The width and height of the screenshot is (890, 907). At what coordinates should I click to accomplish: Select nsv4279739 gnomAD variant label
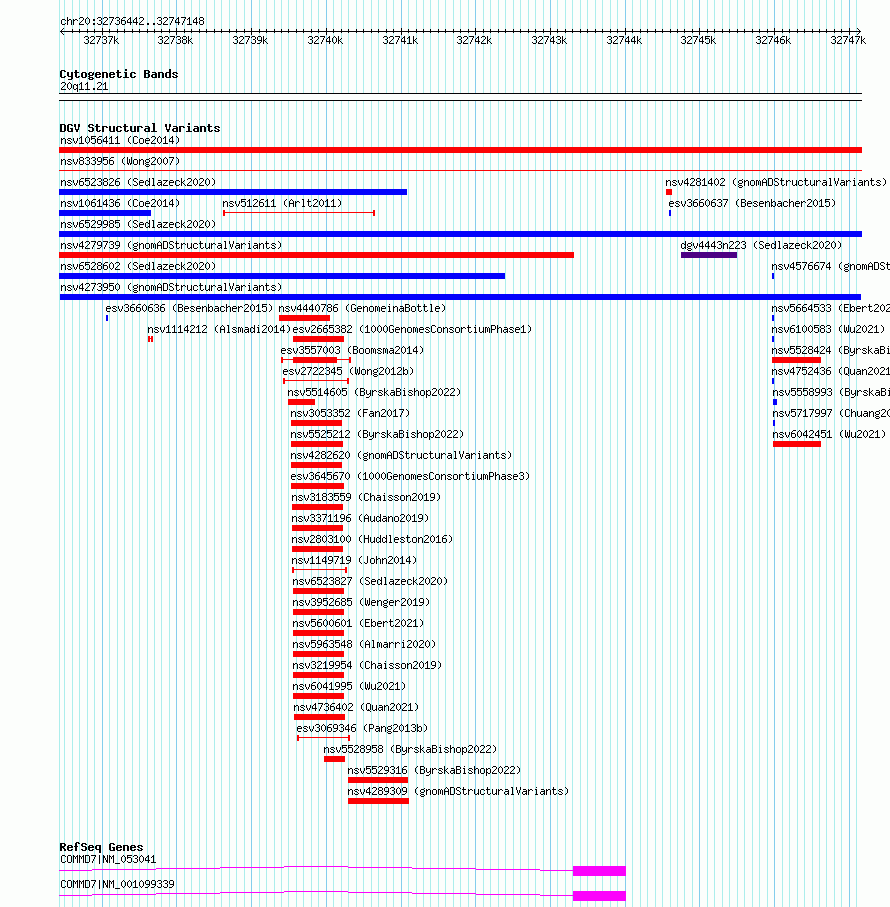[171, 245]
